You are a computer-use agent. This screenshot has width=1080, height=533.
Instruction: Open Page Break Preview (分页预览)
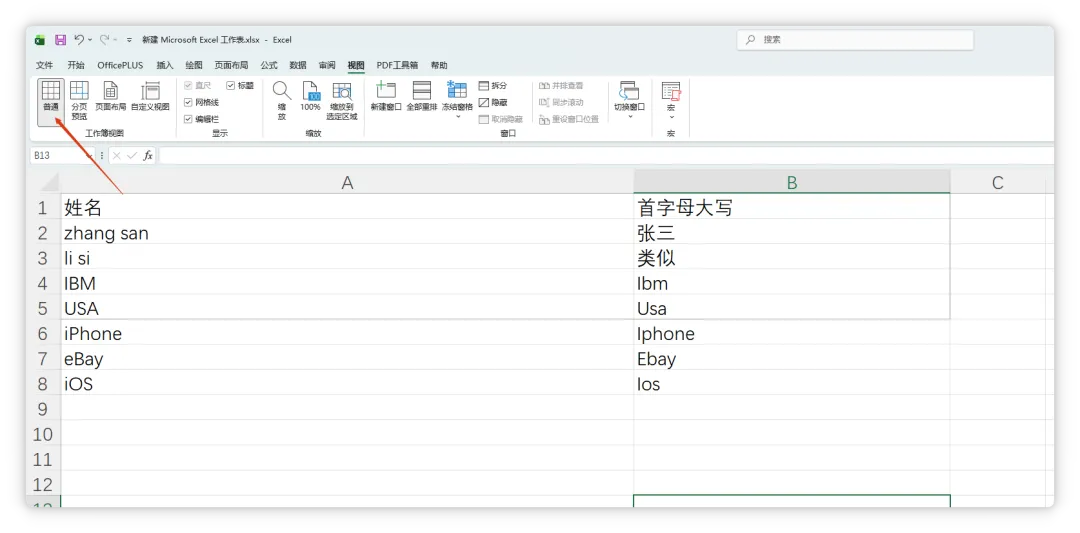tap(79, 101)
